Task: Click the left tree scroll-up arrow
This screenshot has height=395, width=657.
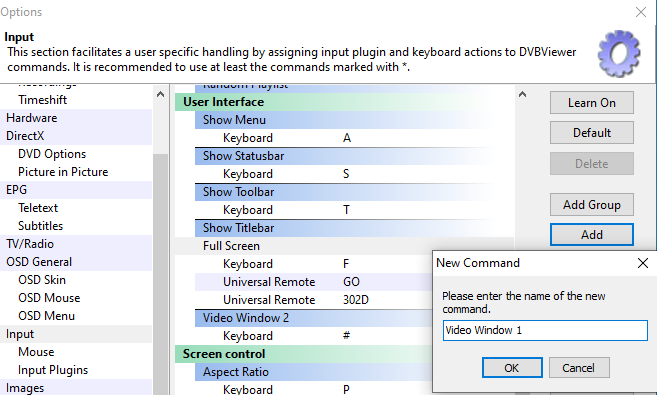Action: pos(160,95)
